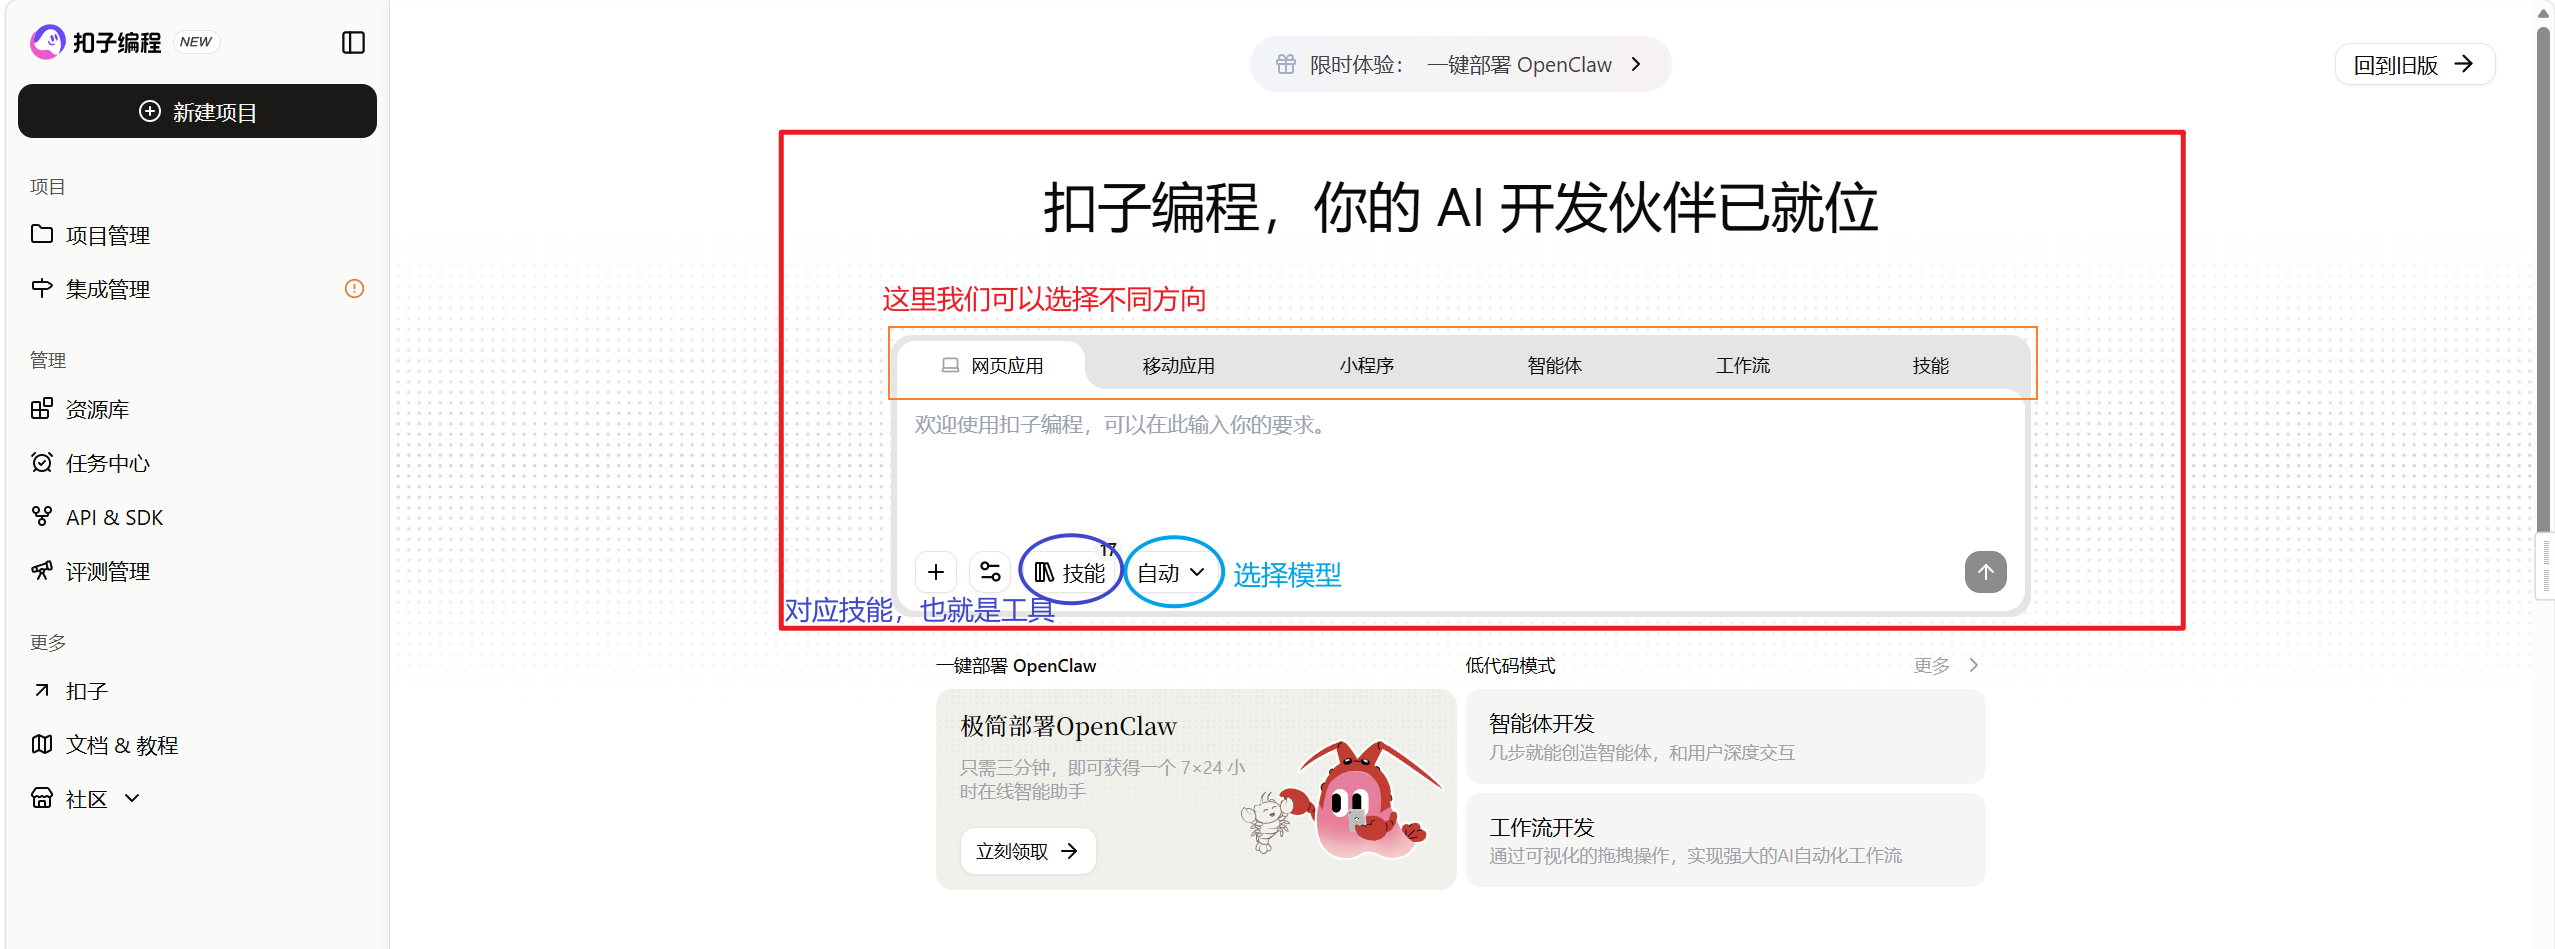This screenshot has height=949, width=2555.
Task: Click the 扣子 arrow icon
Action: (x=42, y=690)
